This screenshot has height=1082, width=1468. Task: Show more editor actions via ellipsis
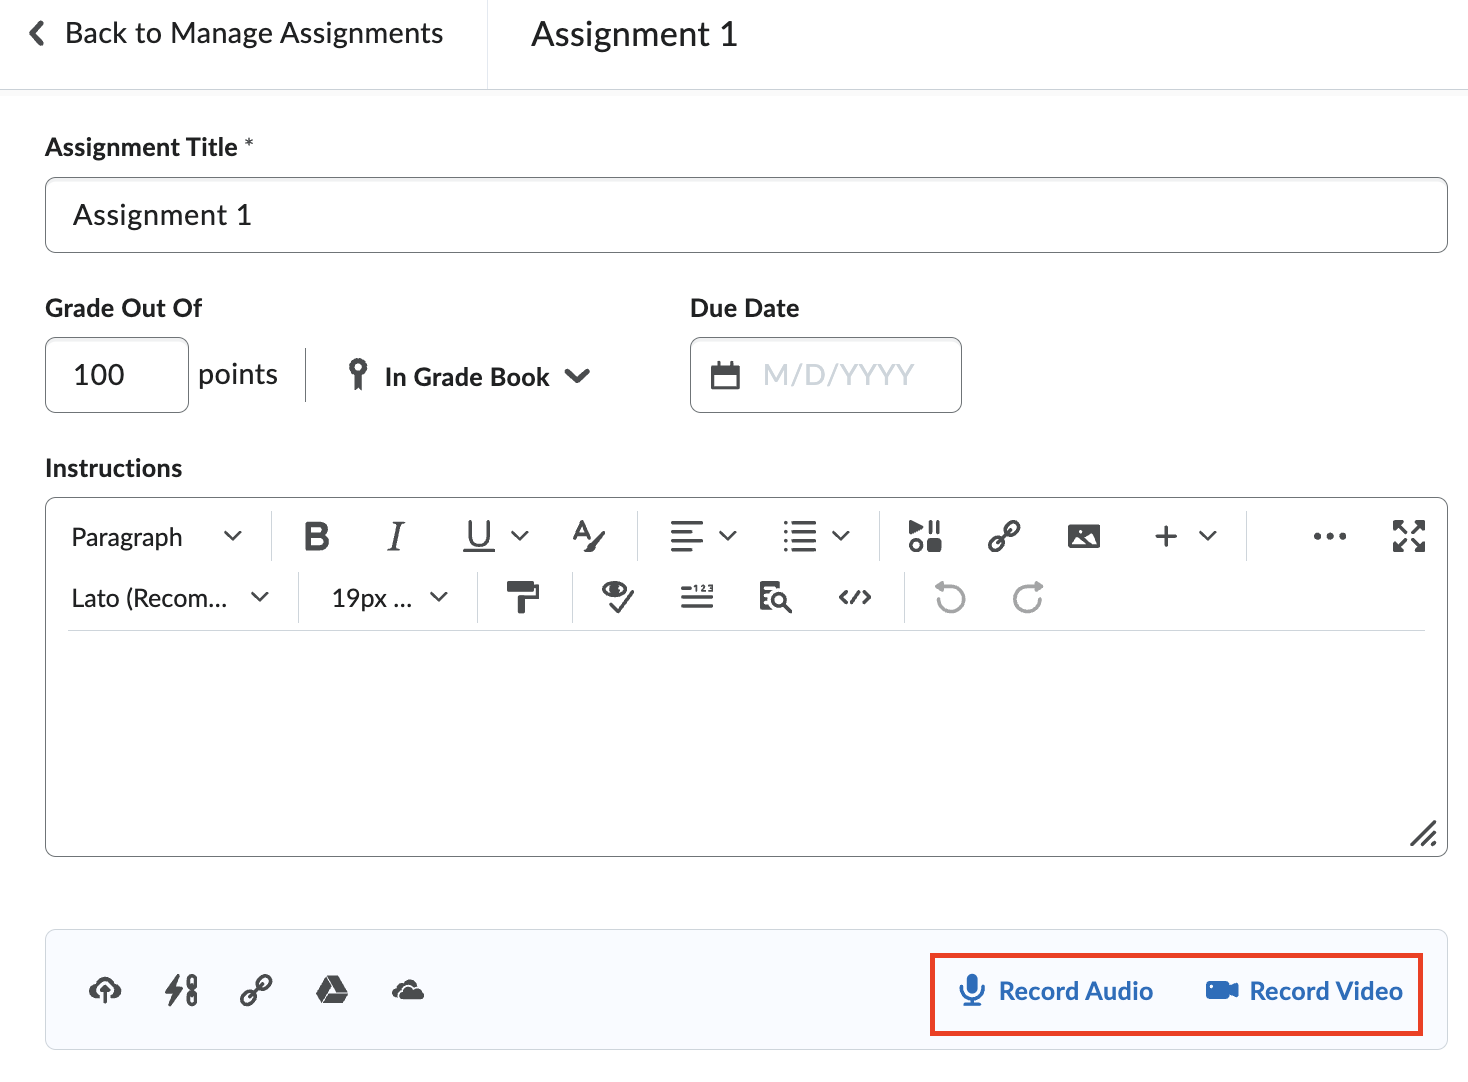(1329, 536)
